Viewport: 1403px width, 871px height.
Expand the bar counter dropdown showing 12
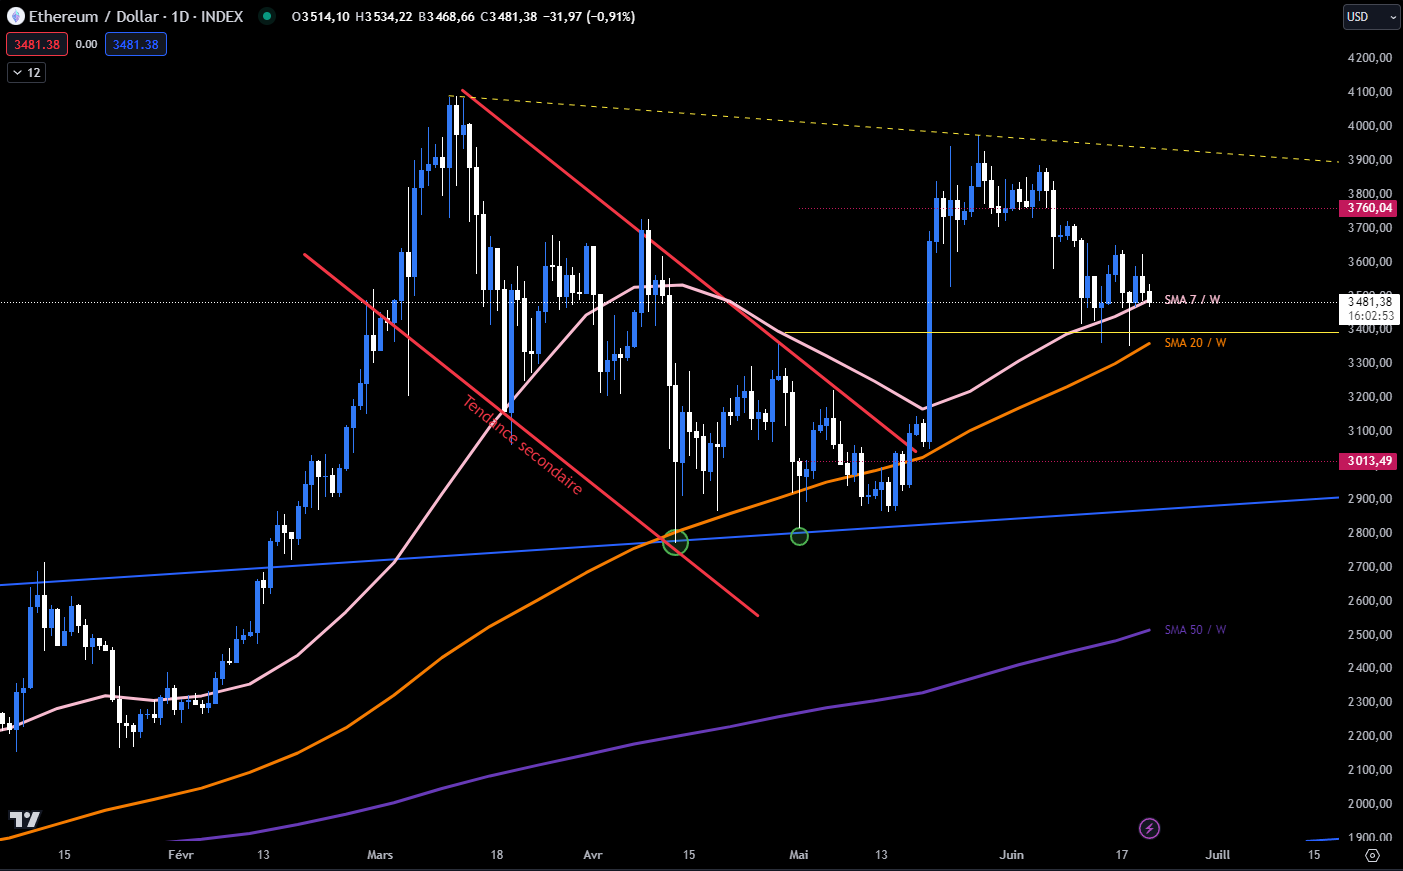click(x=25, y=72)
